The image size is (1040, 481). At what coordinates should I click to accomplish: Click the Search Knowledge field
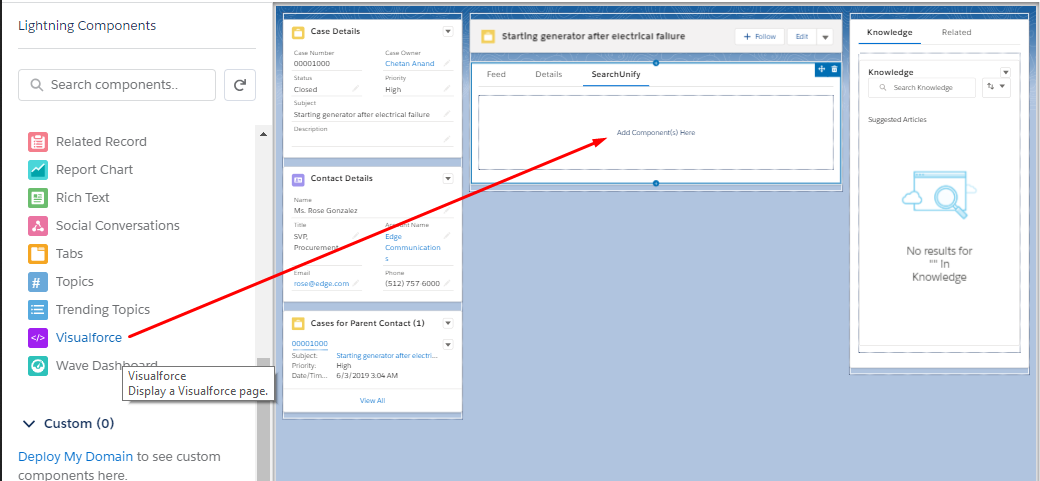click(922, 88)
